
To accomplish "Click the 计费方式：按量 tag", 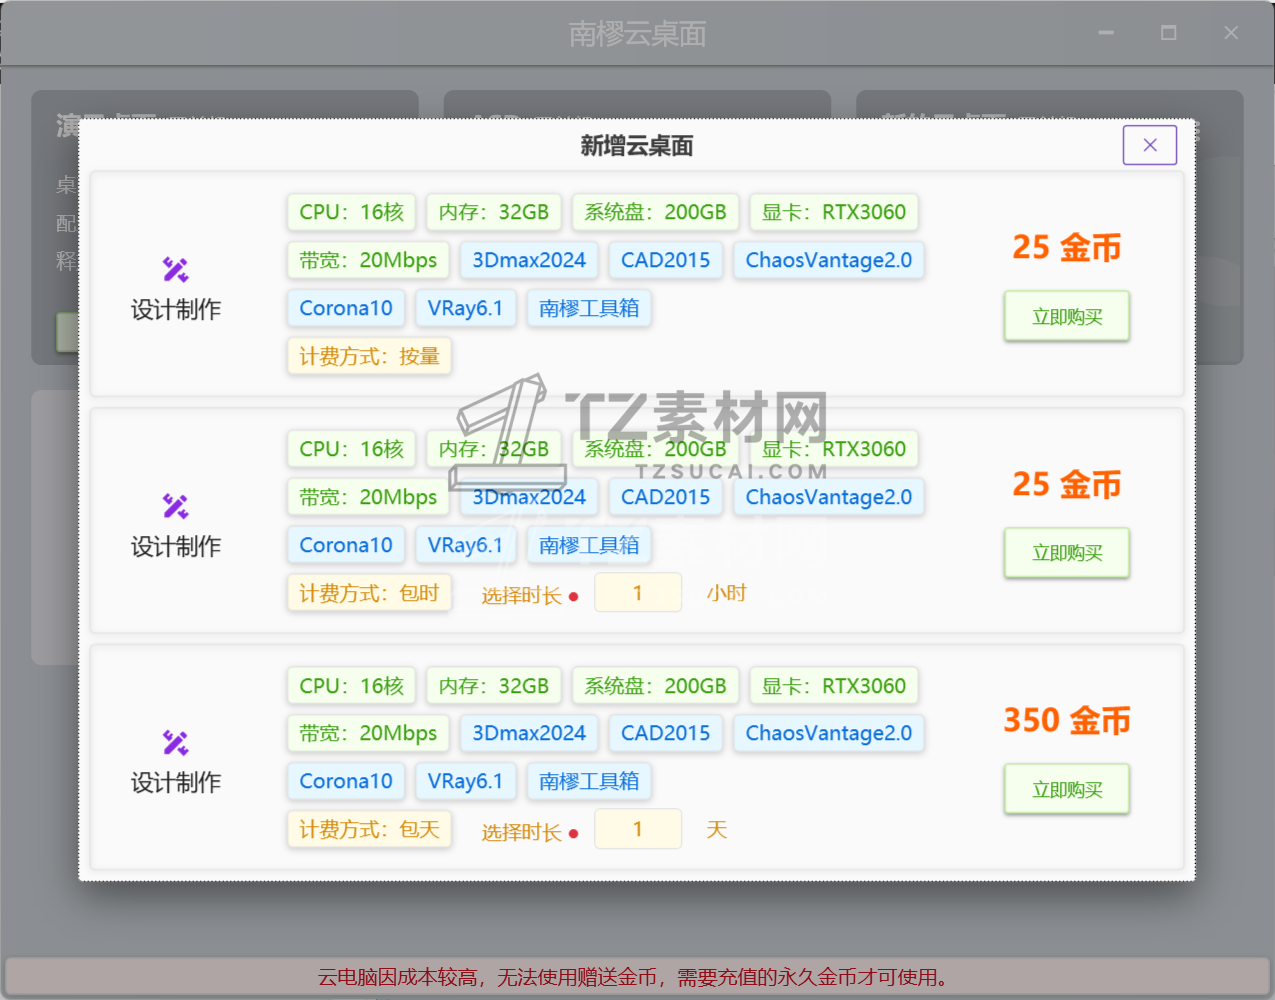I will pyautogui.click(x=369, y=356).
